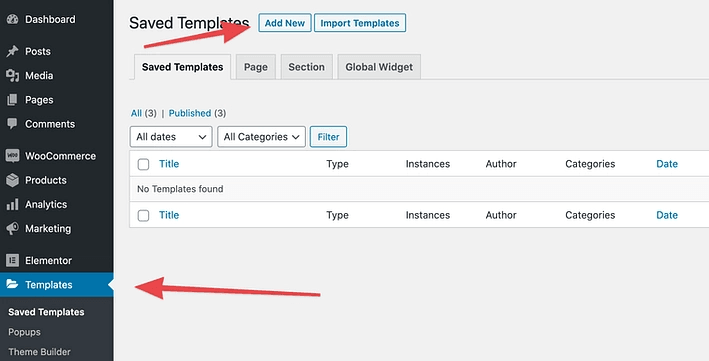This screenshot has height=361, width=709.
Task: Click the Elementor logo icon
Action: (12, 261)
